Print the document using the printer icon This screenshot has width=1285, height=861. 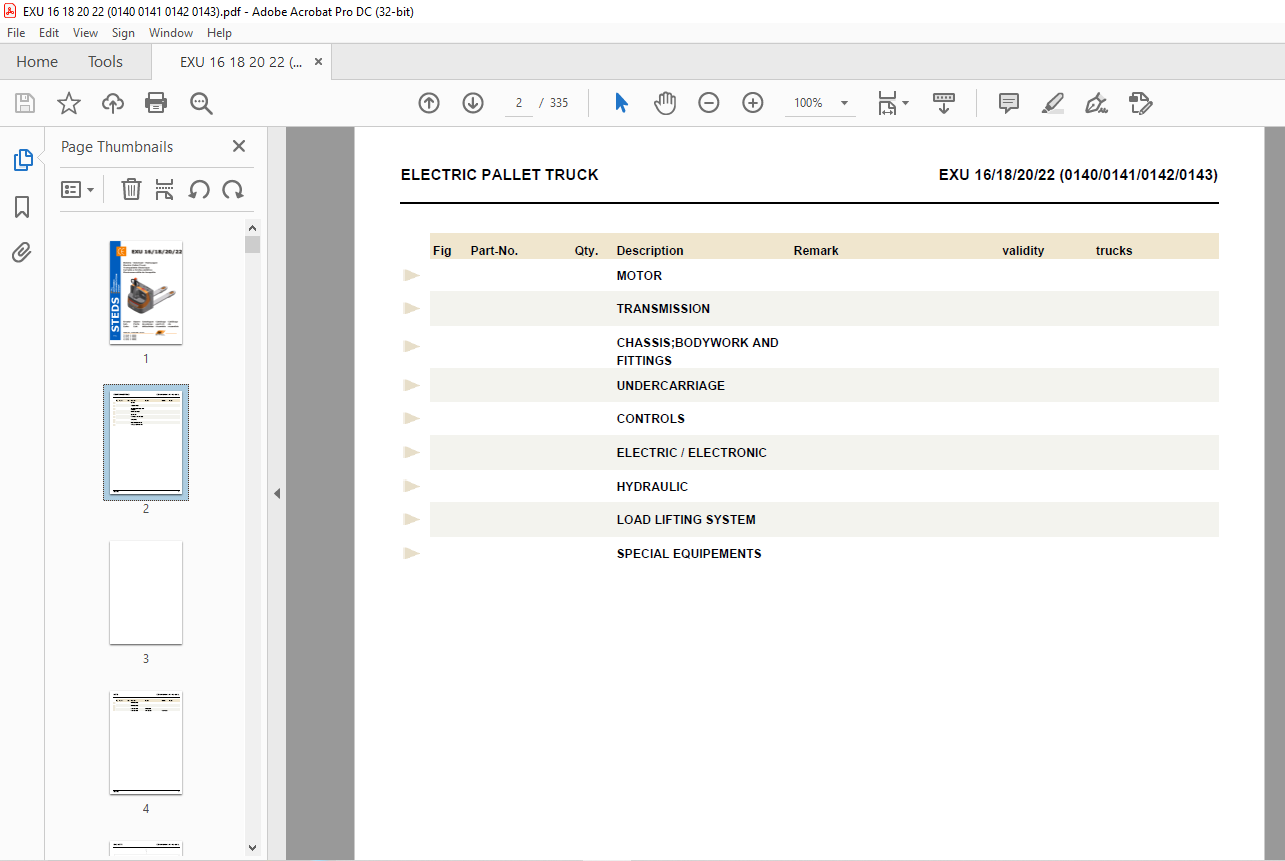[x=156, y=103]
